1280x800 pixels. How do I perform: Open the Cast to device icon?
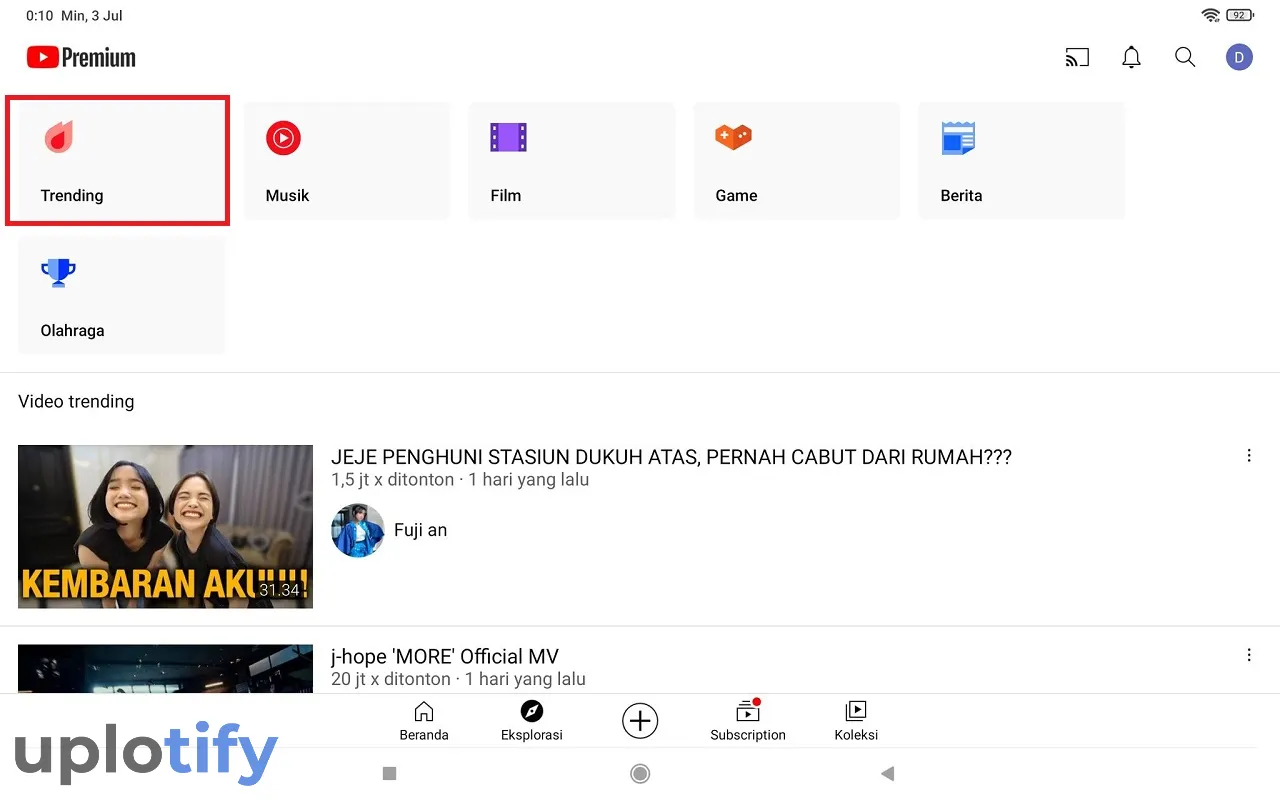click(1077, 57)
